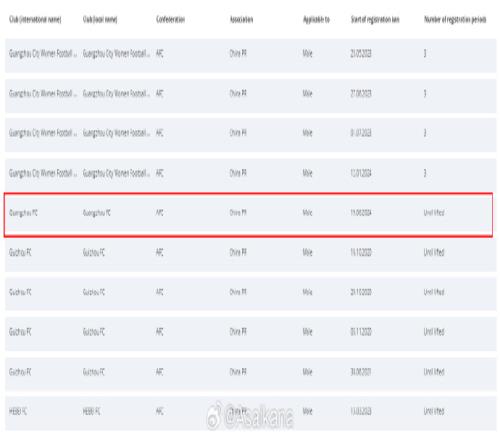Click the Male cell in the HEBEI FC row
Screen dimensions: 500x440
click(x=308, y=412)
